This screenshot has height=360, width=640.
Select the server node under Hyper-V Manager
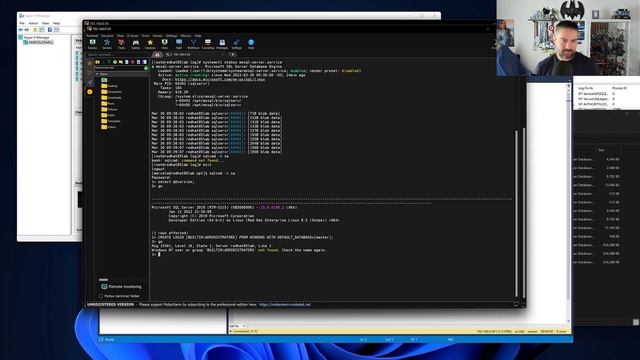39,42
